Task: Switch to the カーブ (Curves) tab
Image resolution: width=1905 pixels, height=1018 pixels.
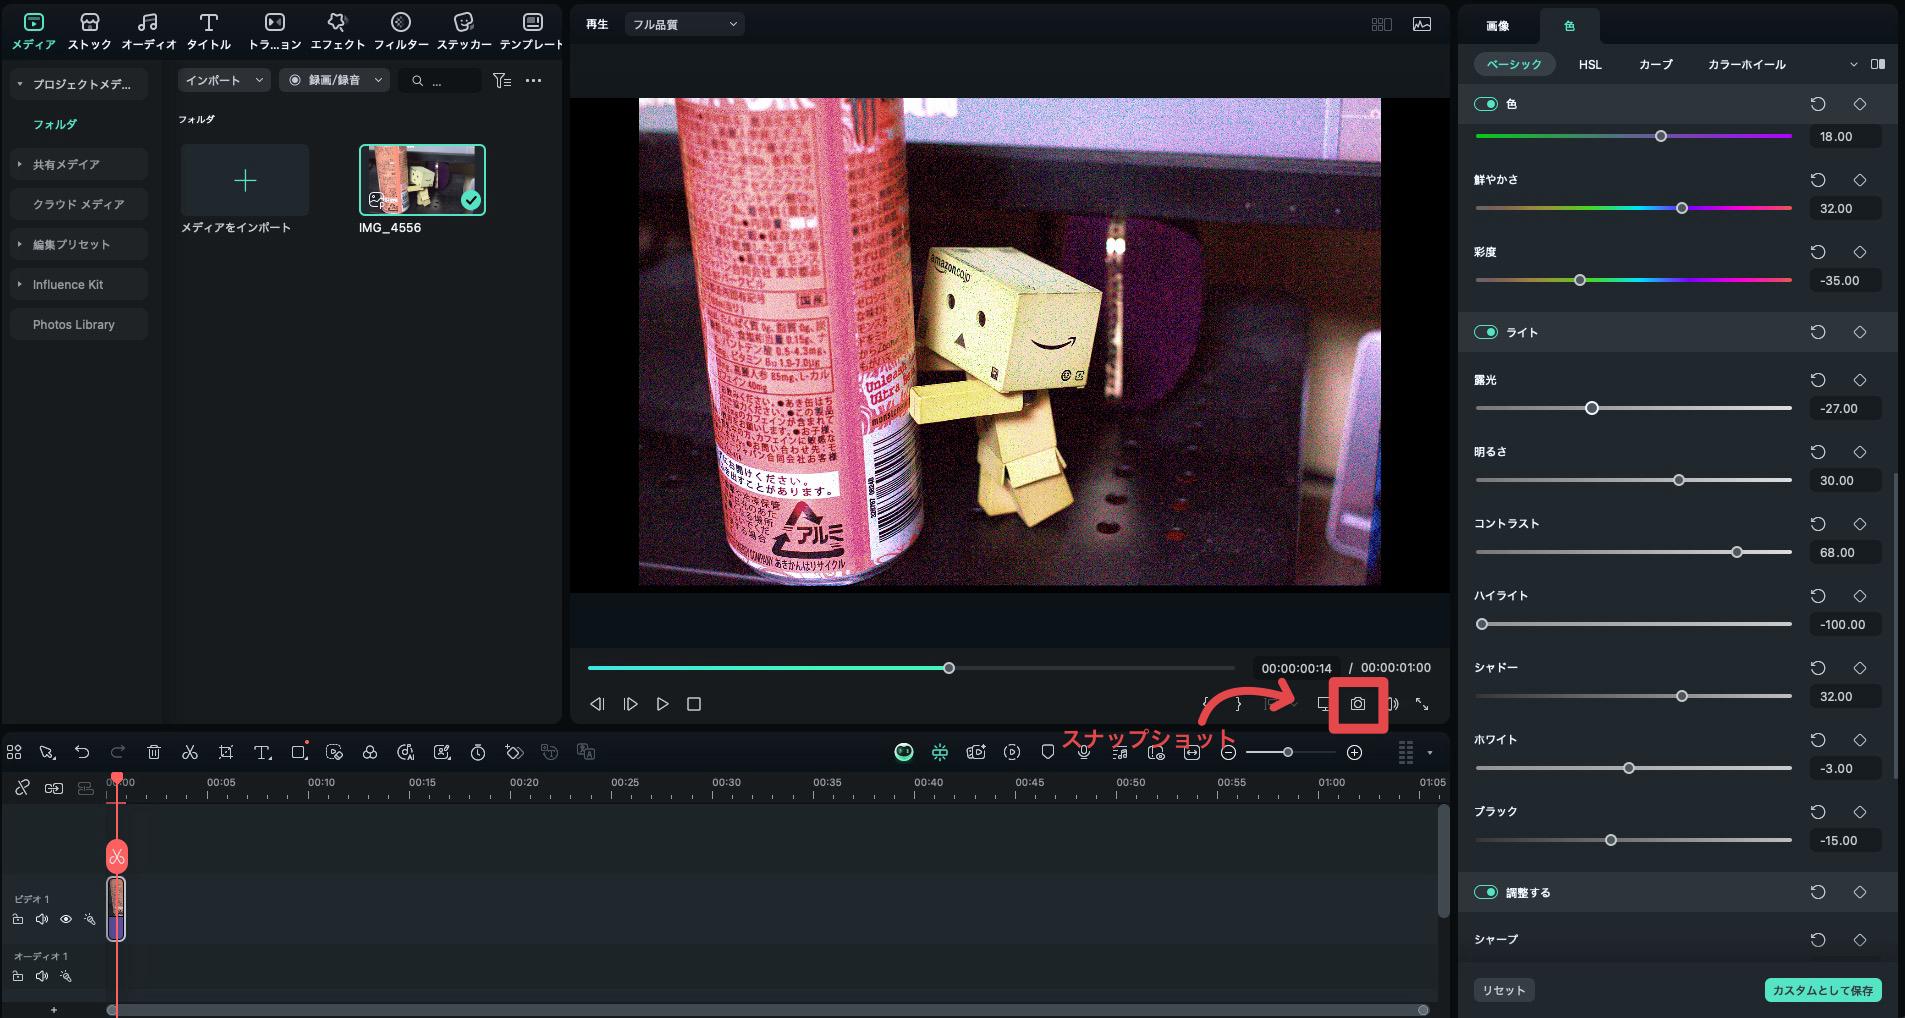Action: tap(1655, 64)
